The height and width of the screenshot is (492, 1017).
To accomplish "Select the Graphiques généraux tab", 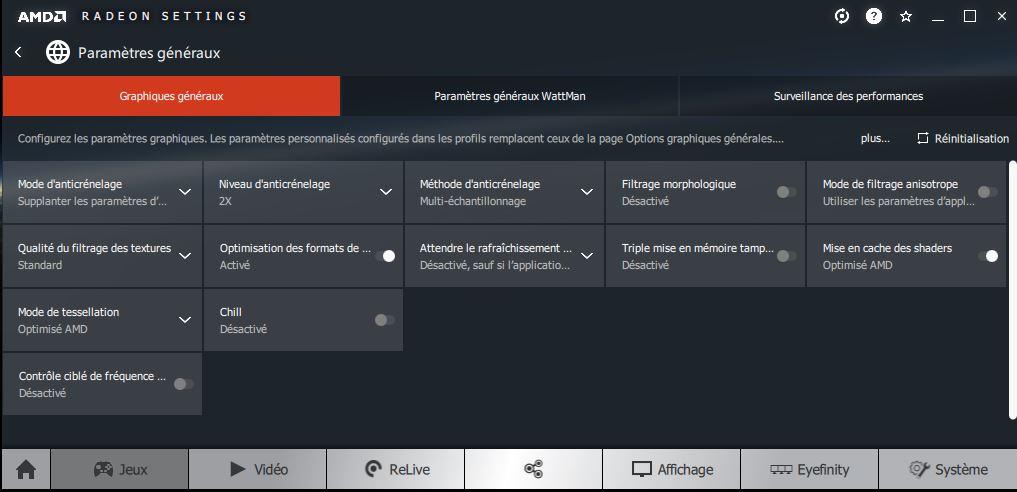I will pos(171,96).
